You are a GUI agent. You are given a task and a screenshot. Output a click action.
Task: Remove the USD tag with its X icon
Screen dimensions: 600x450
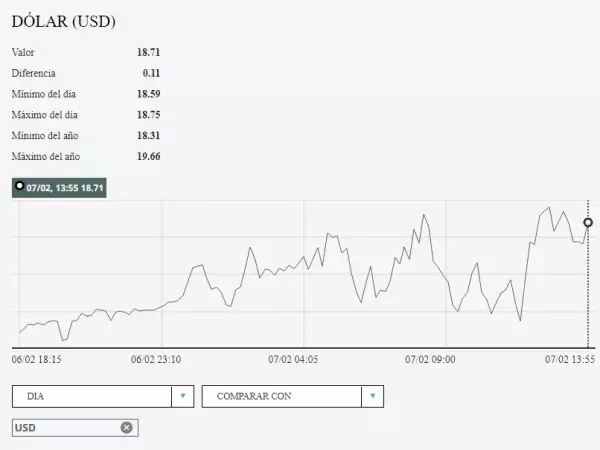126,428
